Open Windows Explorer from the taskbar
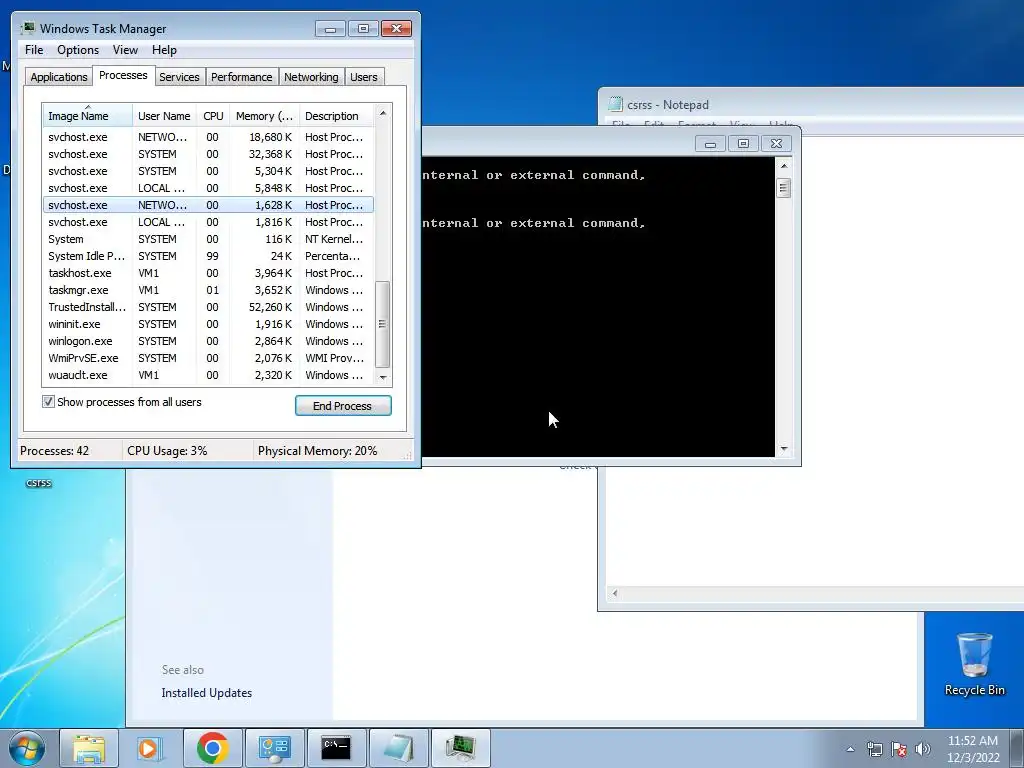Screen dimensions: 1024x768 pos(89,748)
